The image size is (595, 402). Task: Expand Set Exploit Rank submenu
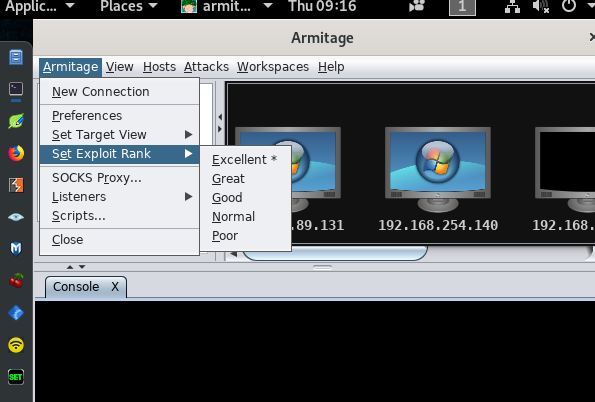(120, 154)
